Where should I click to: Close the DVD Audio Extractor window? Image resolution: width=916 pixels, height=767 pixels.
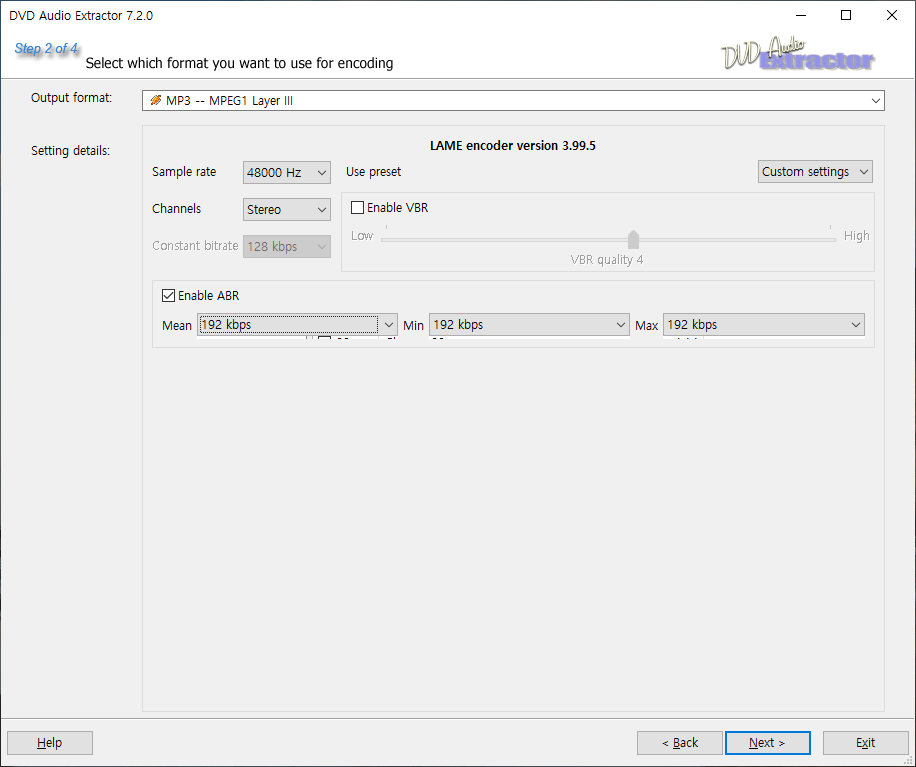pyautogui.click(x=891, y=15)
